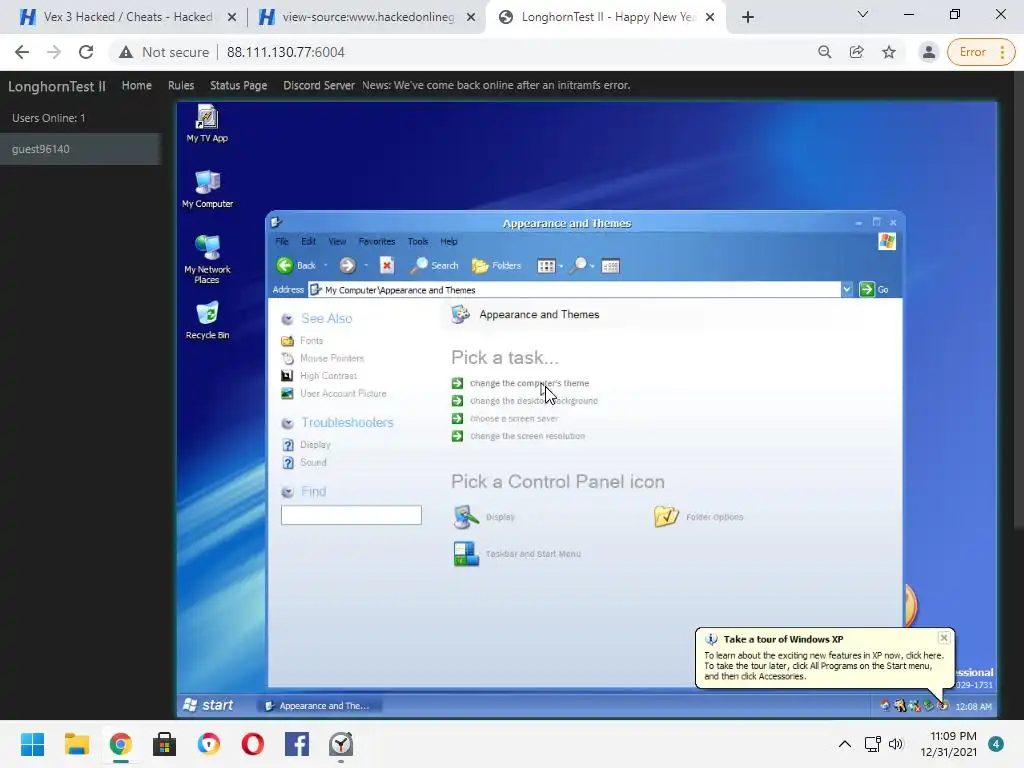The image size is (1024, 768).
Task: Click the share page icon
Action: (x=856, y=52)
